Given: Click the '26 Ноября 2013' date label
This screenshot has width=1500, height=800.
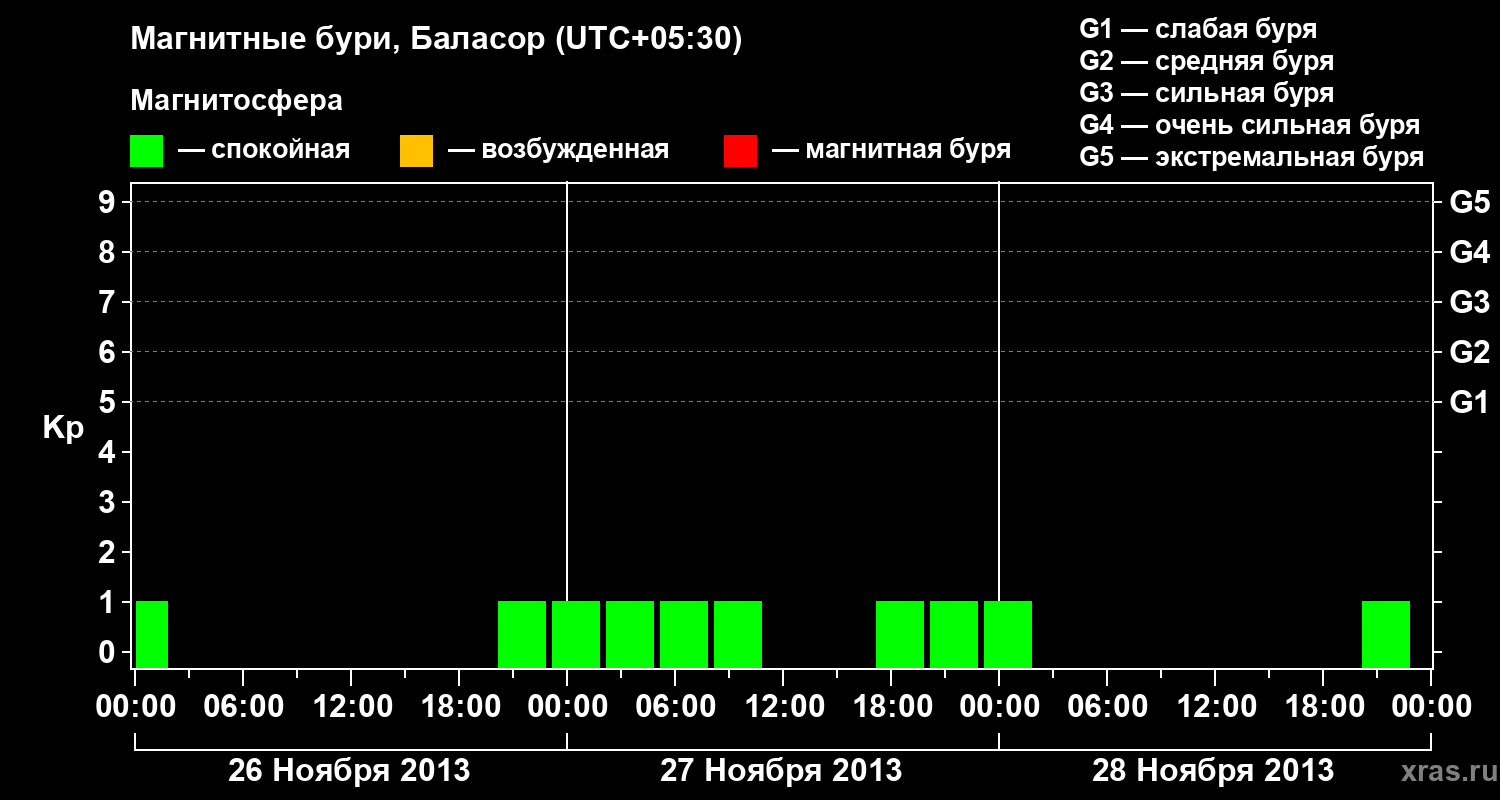Looking at the screenshot, I should point(349,770).
